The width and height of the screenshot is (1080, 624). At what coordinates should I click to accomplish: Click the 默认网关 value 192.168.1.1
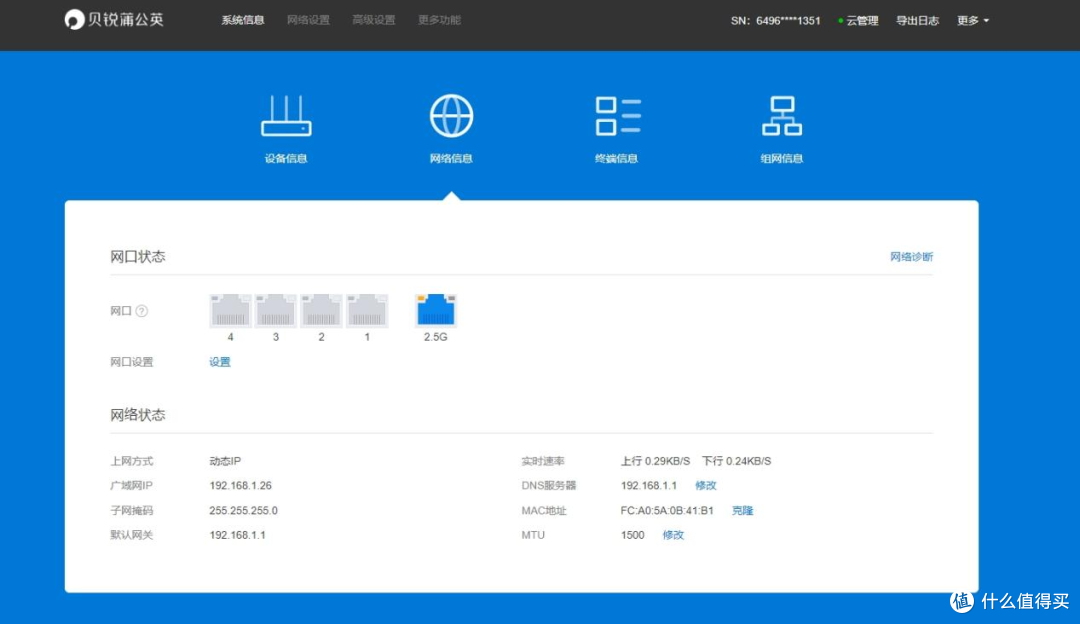237,535
